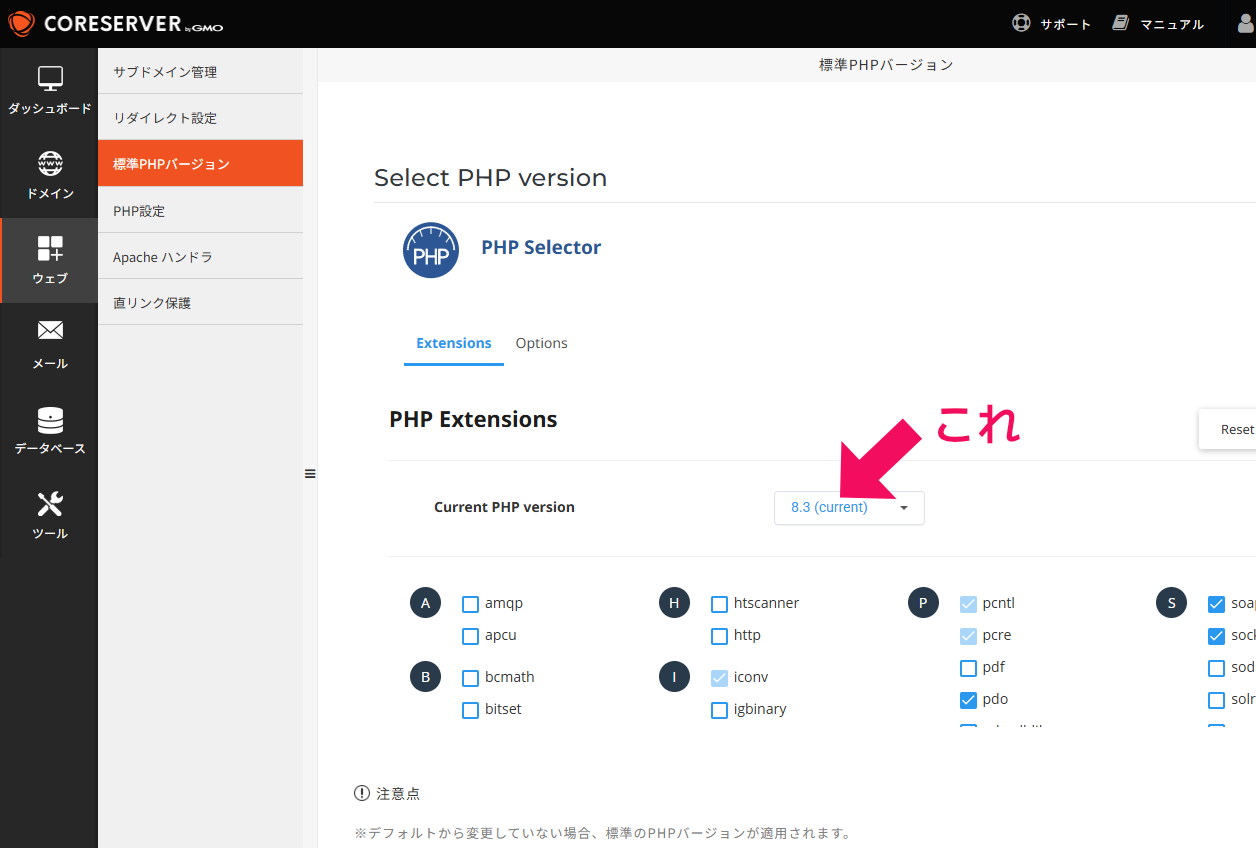Enable the http extension checkbox
Screen dimensions: 1256x848
click(719, 636)
